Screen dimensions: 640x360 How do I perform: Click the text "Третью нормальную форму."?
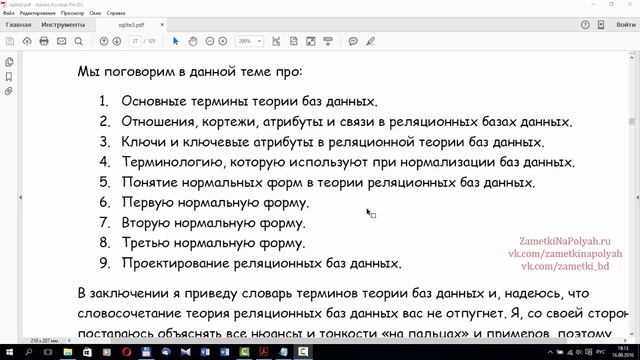[x=213, y=243]
